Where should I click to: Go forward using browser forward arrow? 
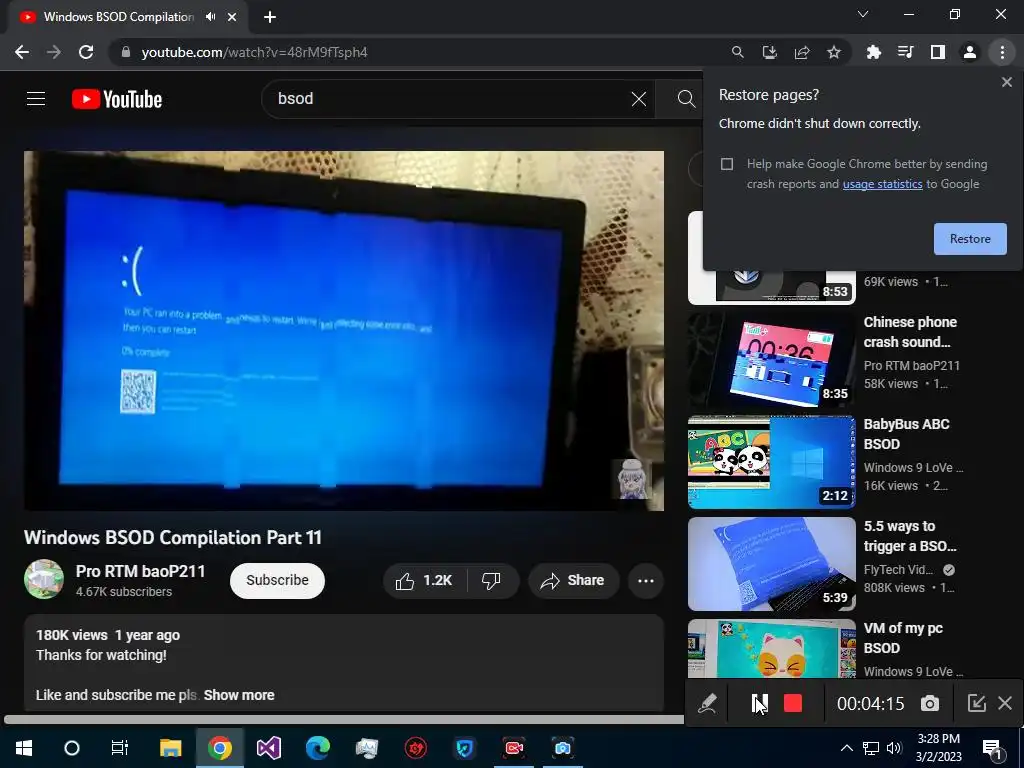coord(54,52)
